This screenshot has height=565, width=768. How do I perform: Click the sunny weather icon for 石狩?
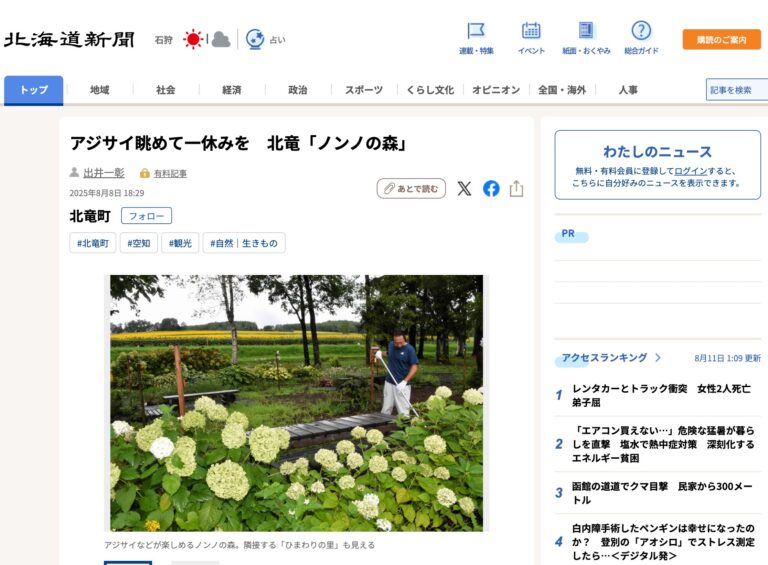[x=193, y=39]
